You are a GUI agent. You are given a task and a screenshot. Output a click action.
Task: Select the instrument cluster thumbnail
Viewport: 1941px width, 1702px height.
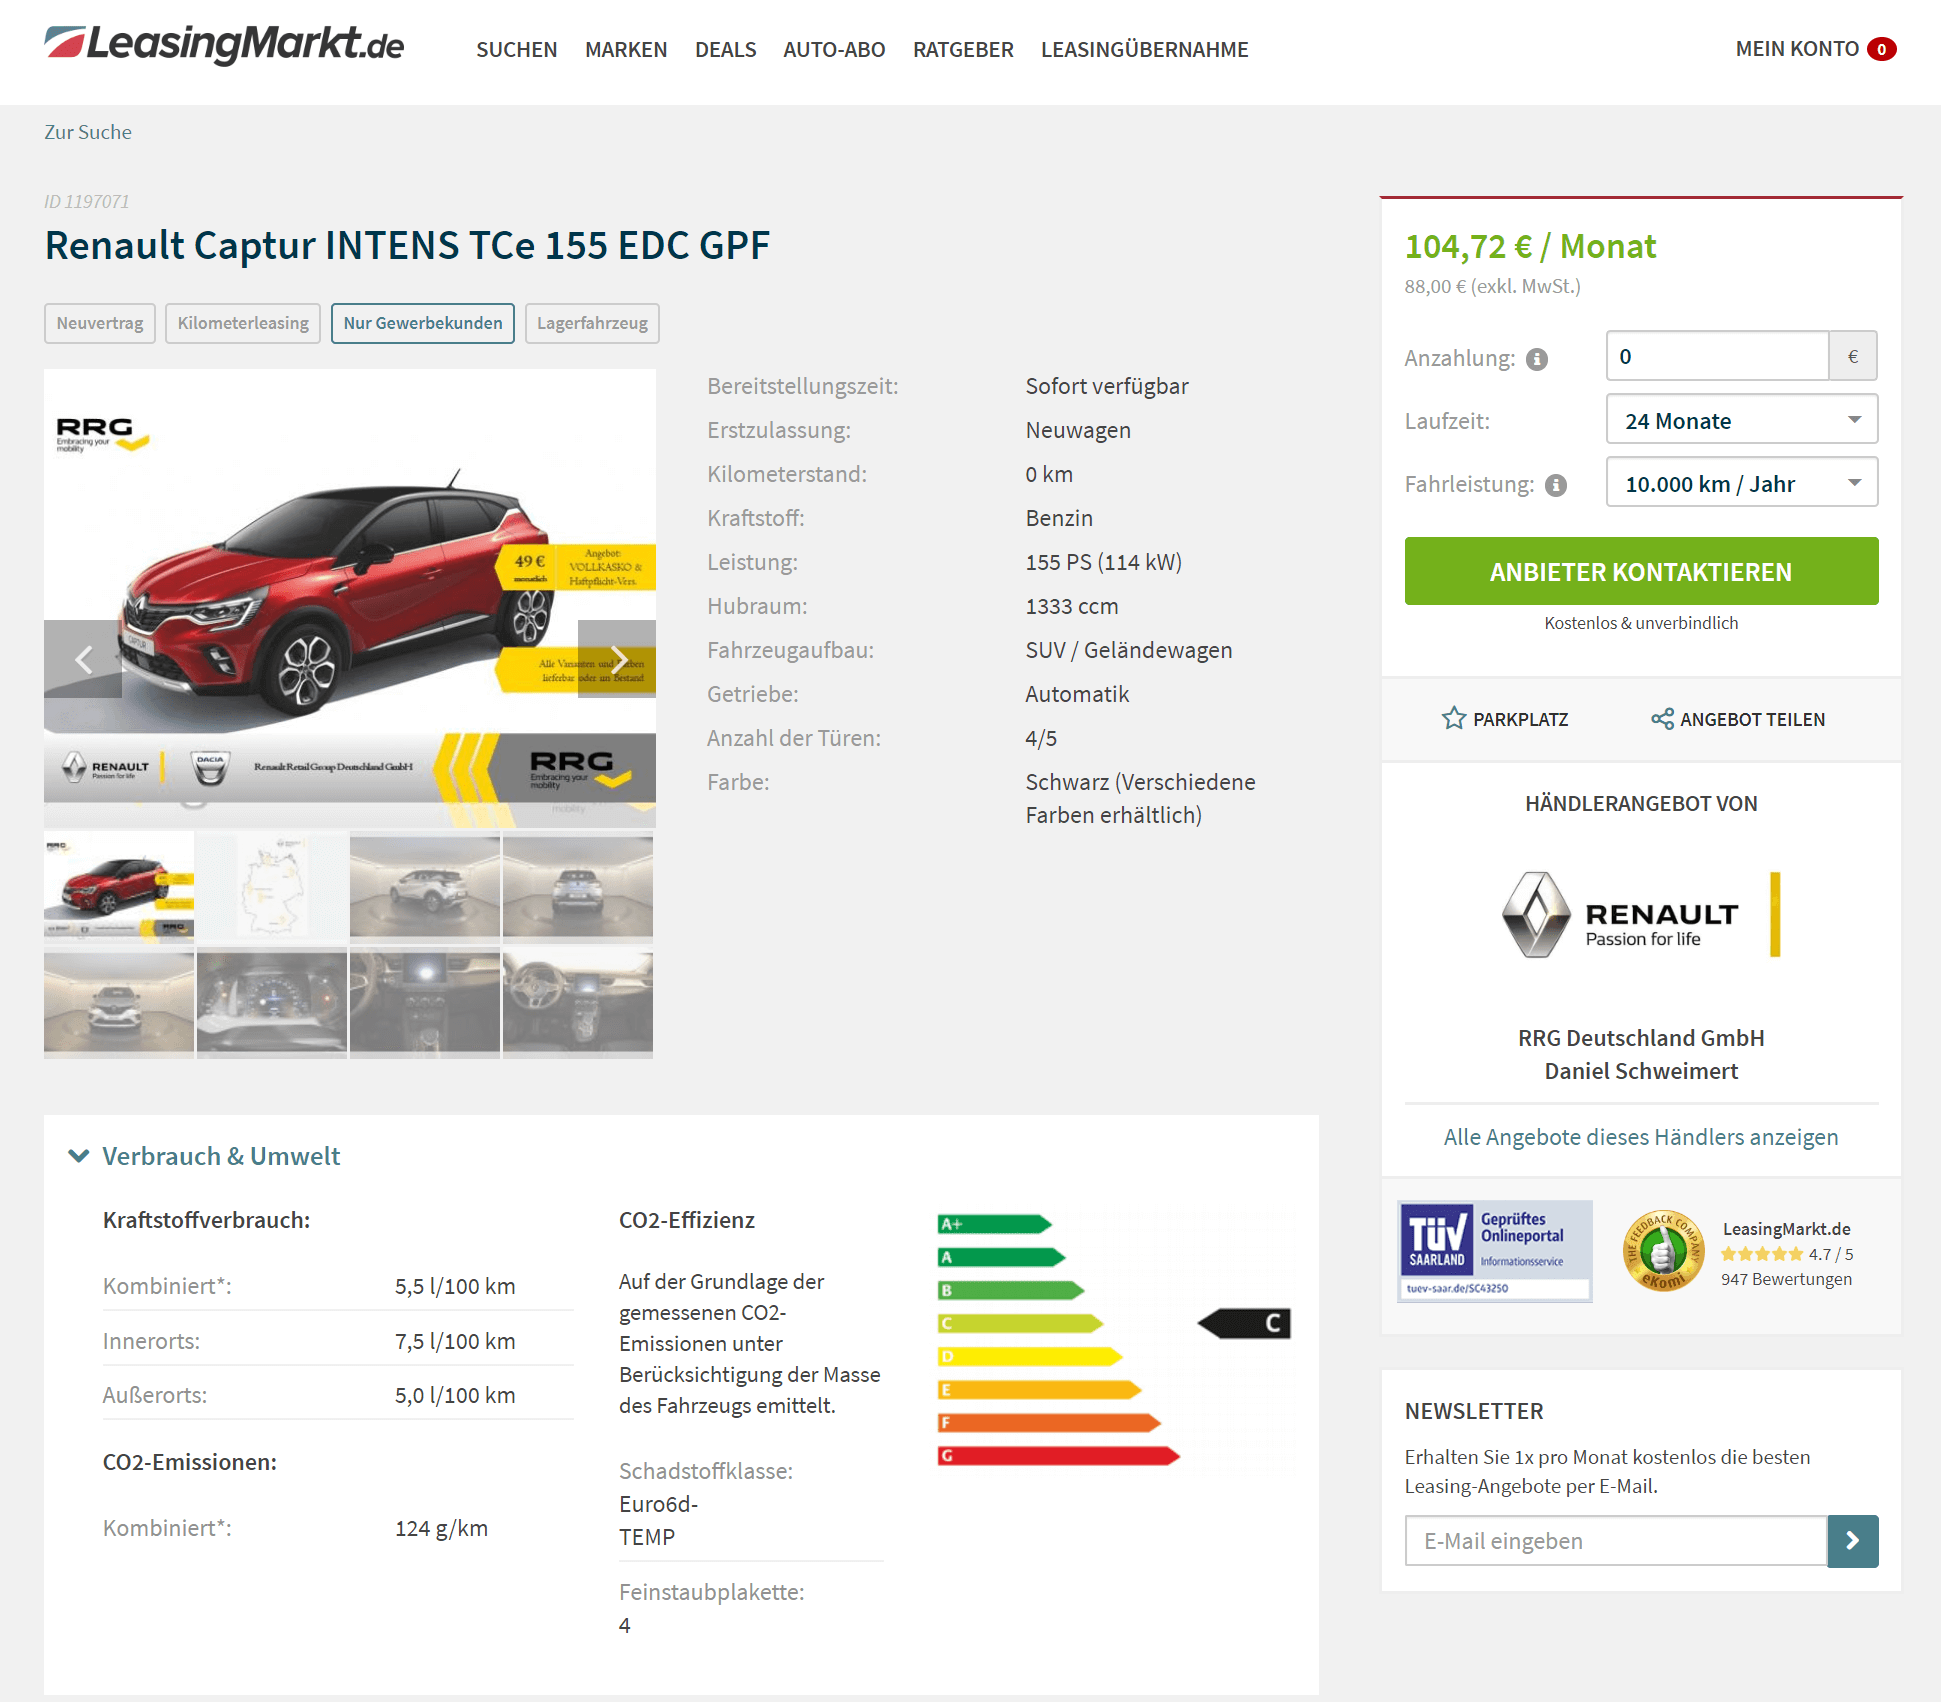pyautogui.click(x=272, y=1004)
